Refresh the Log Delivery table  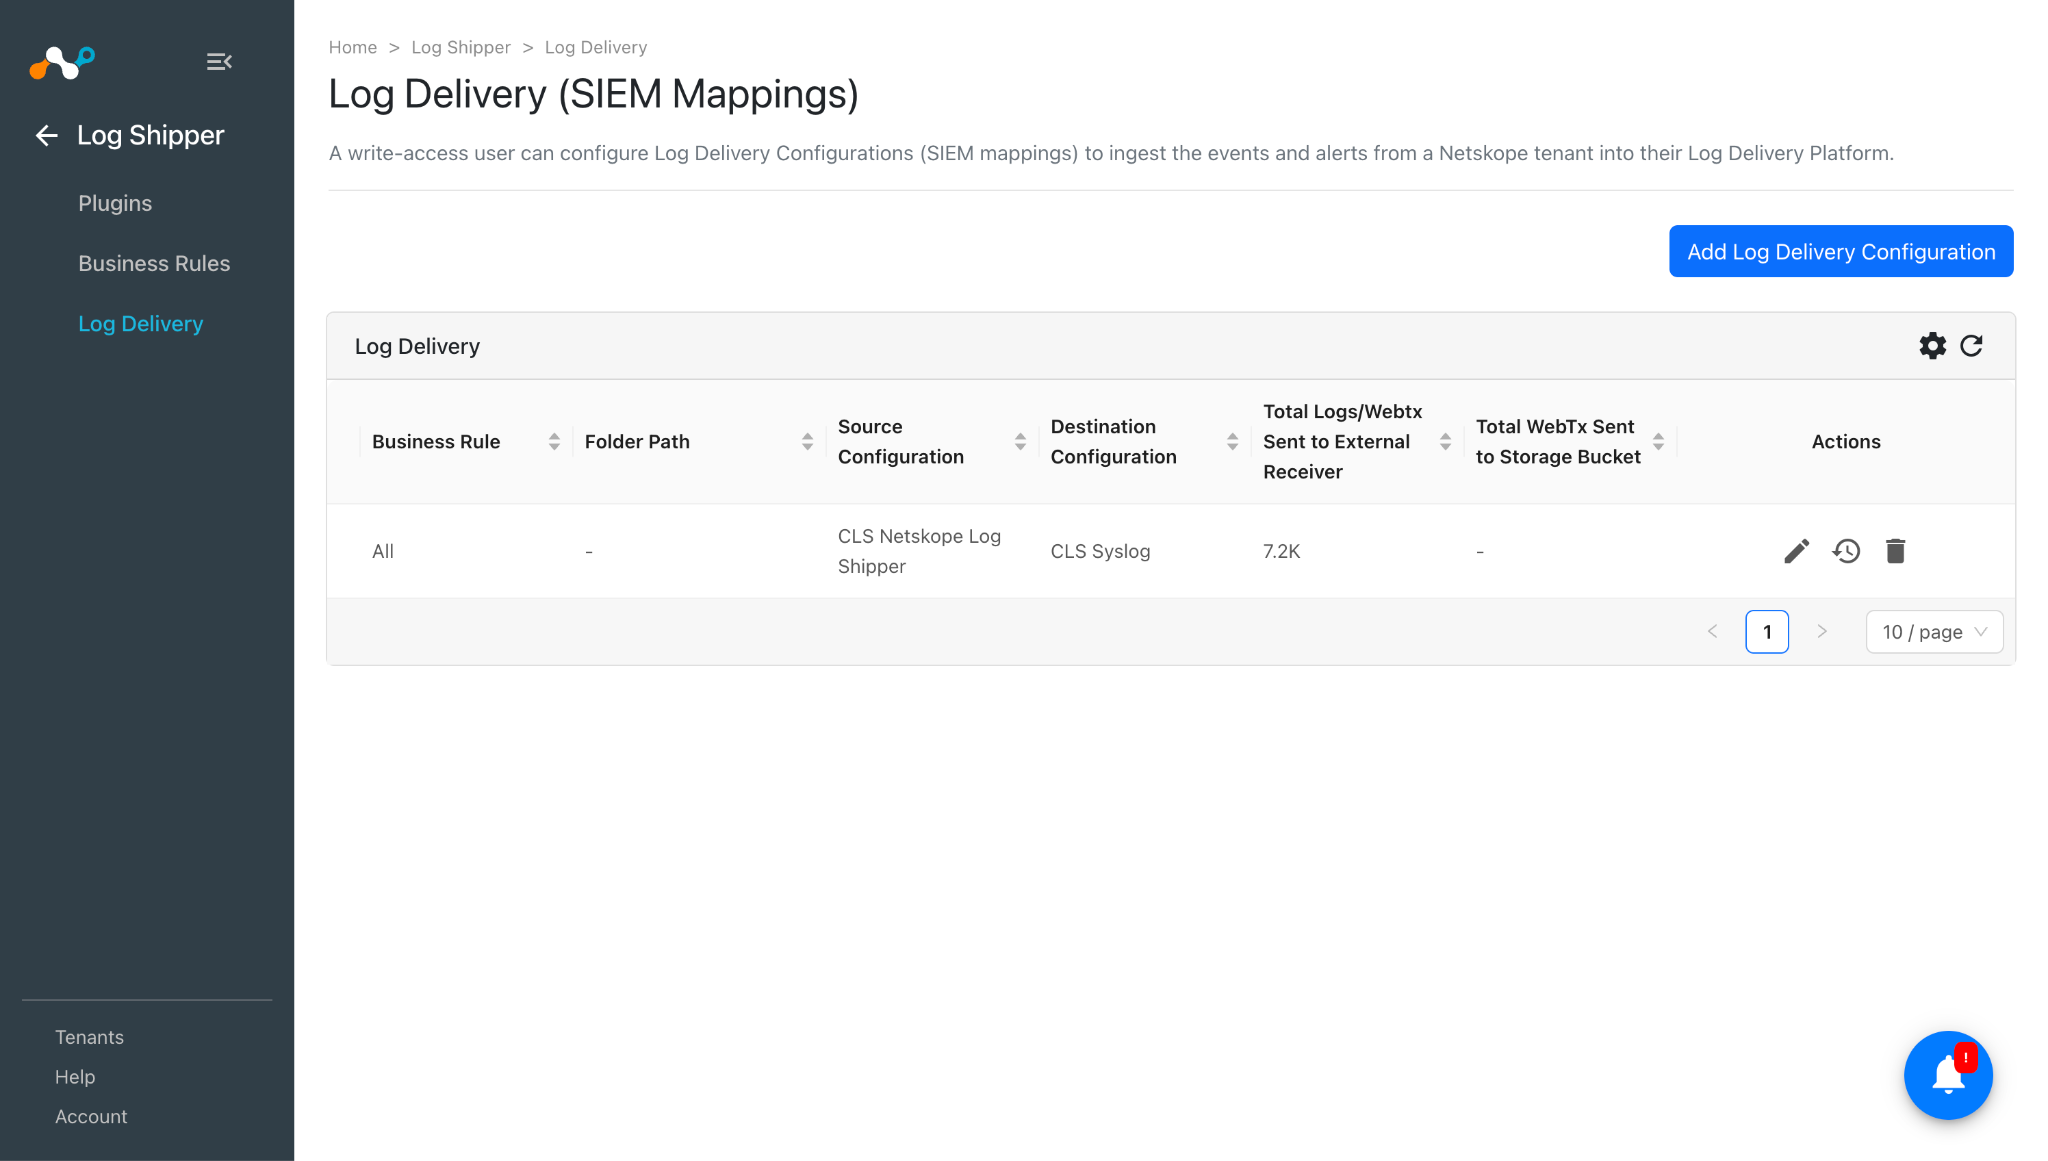1971,346
